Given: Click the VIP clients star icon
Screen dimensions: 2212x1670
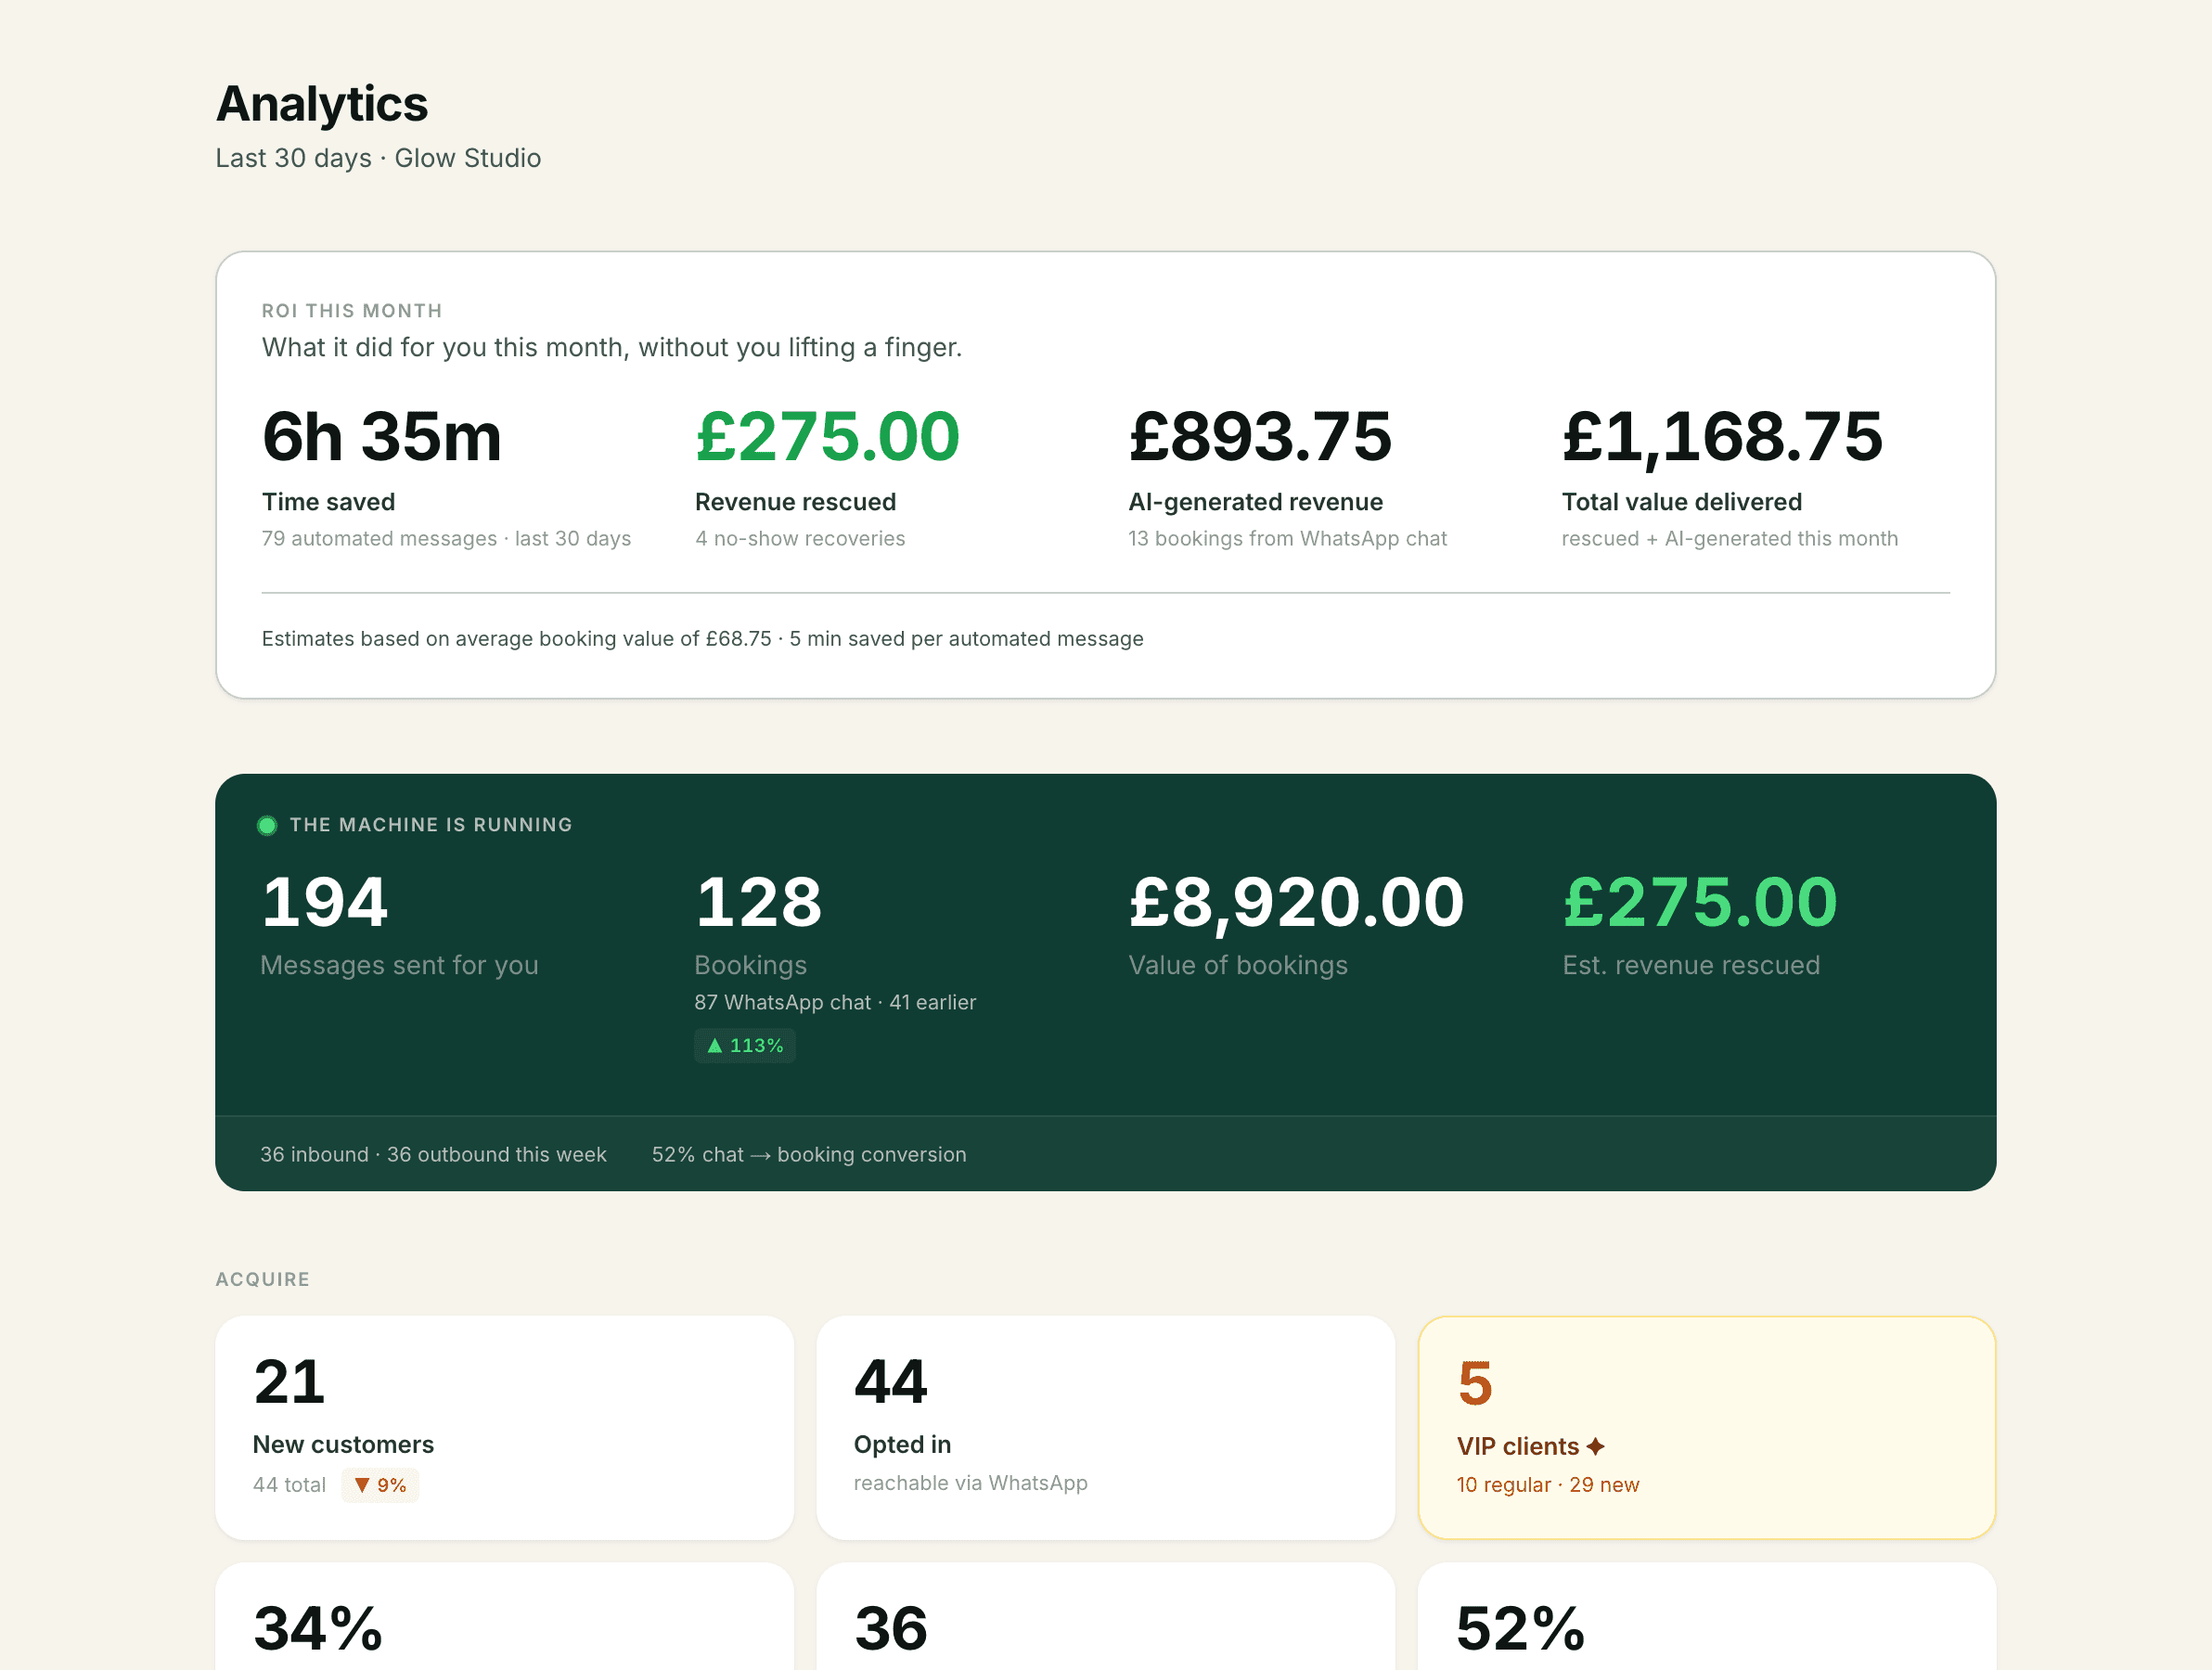Looking at the screenshot, I should tap(1596, 1446).
